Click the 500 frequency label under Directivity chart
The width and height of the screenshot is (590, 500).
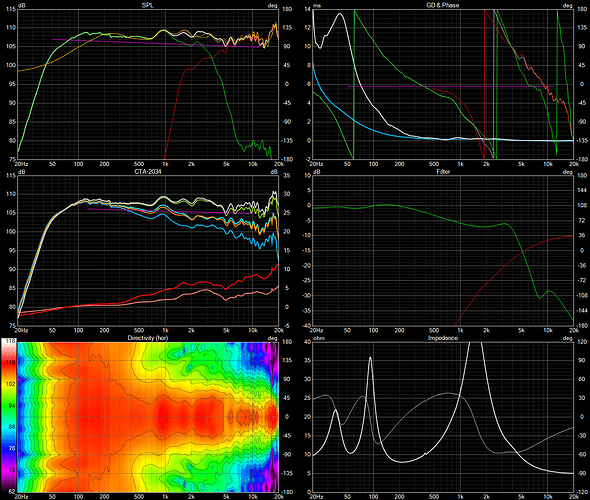tap(139, 497)
